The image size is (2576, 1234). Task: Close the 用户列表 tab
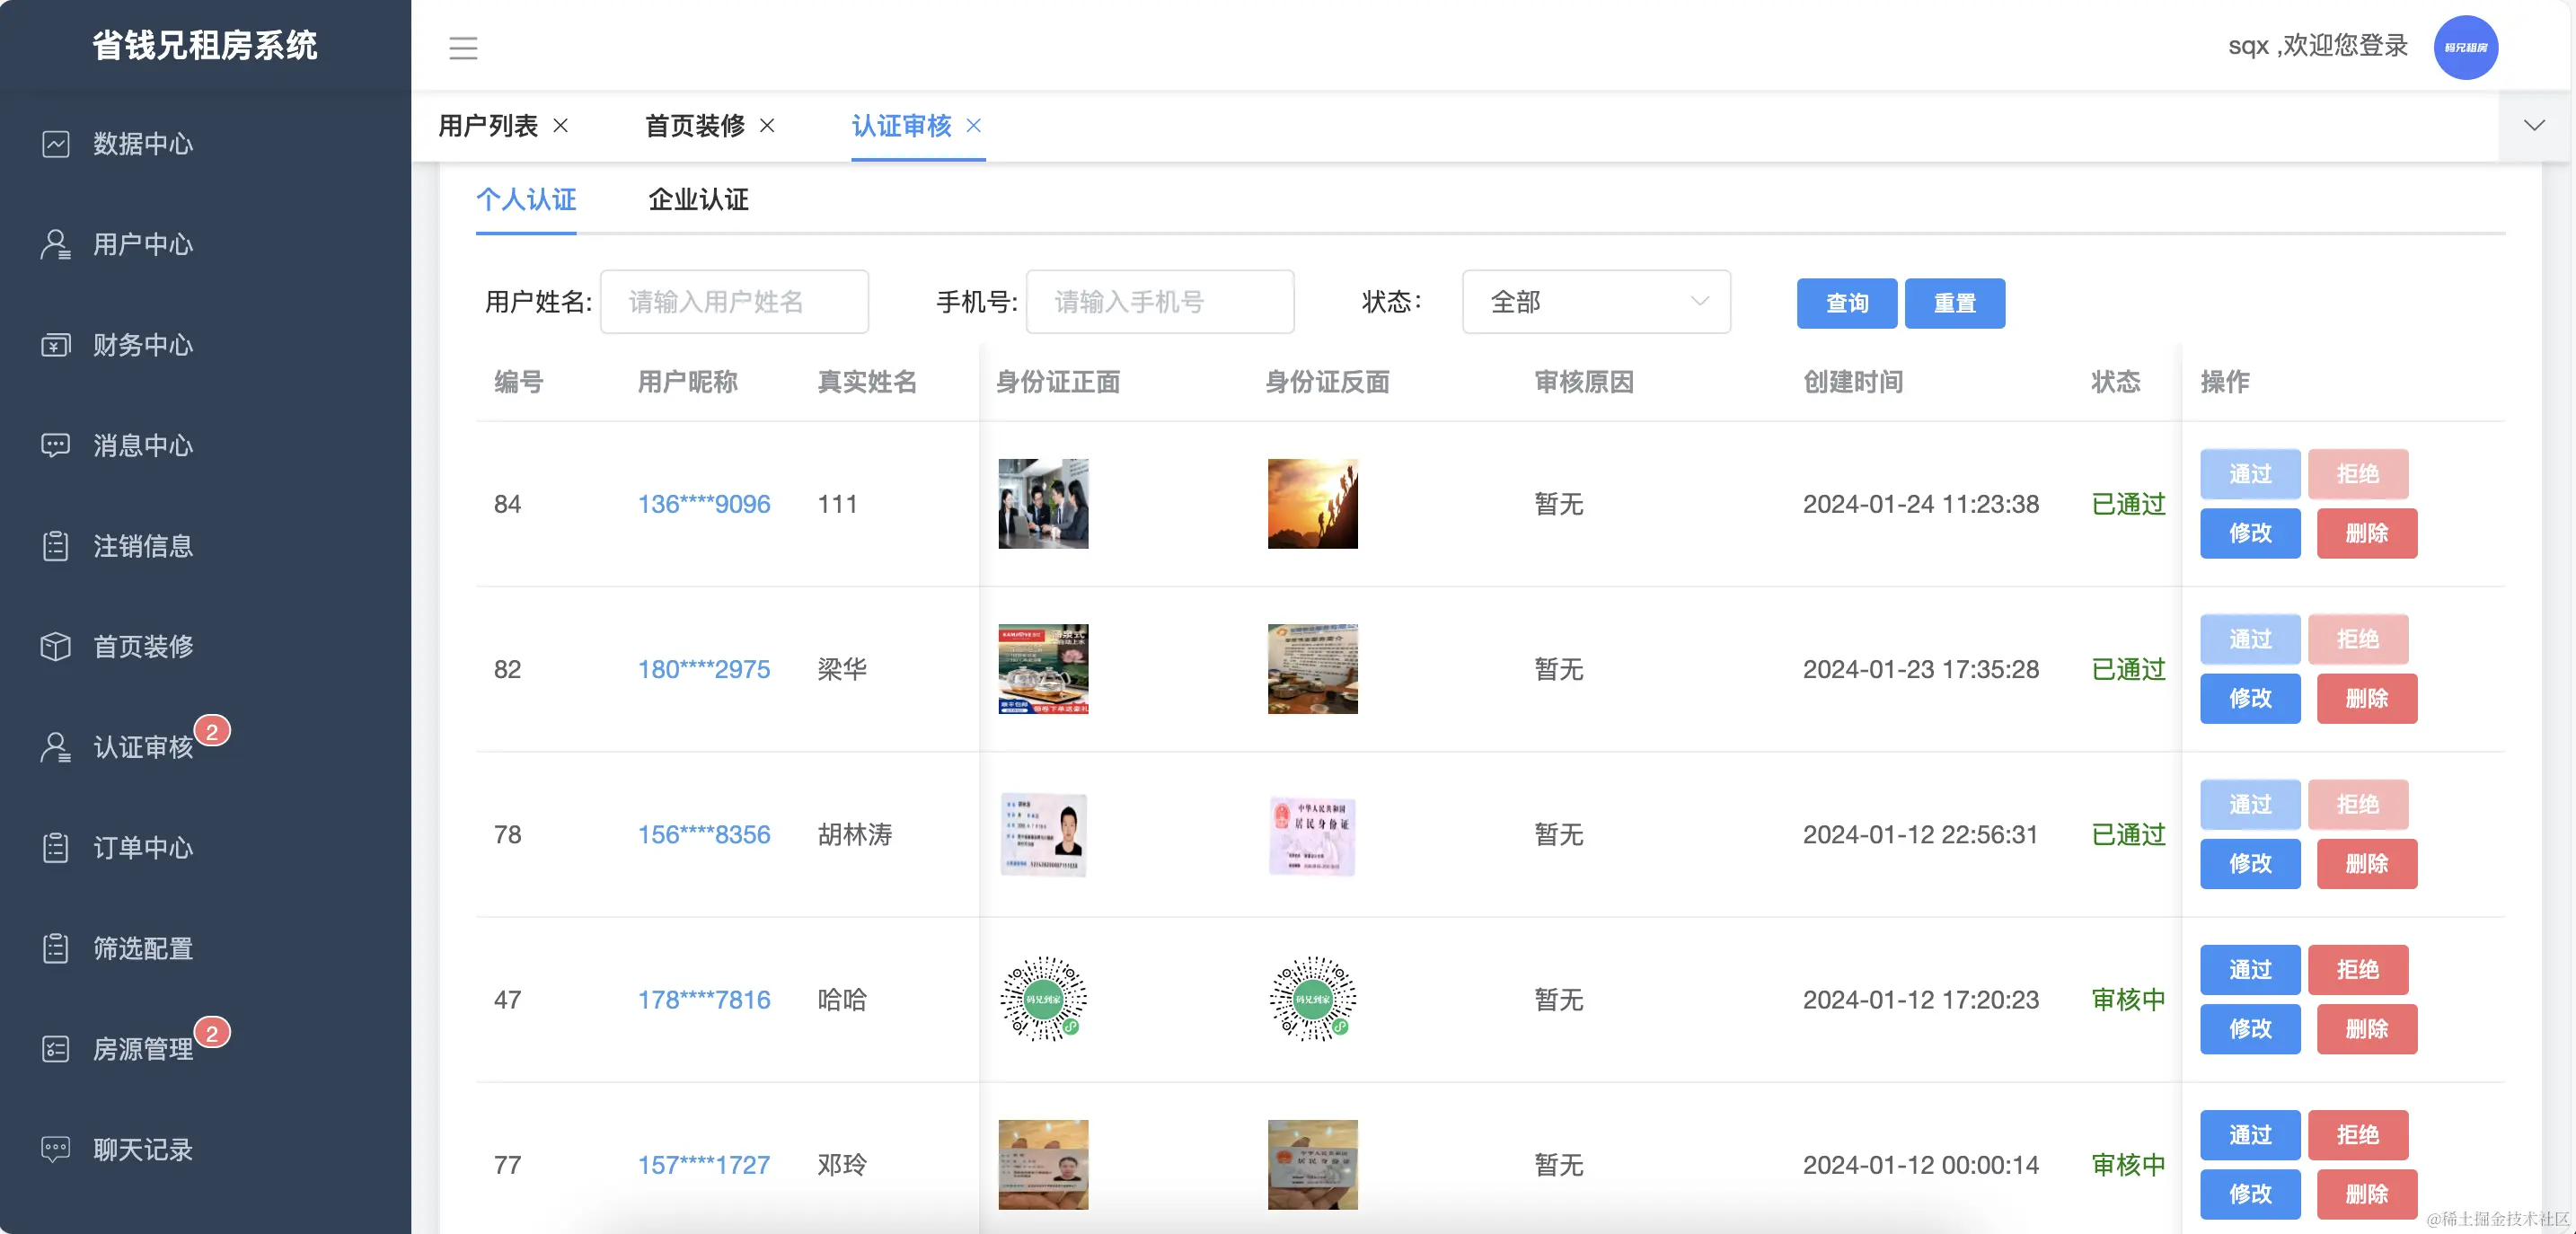coord(561,127)
